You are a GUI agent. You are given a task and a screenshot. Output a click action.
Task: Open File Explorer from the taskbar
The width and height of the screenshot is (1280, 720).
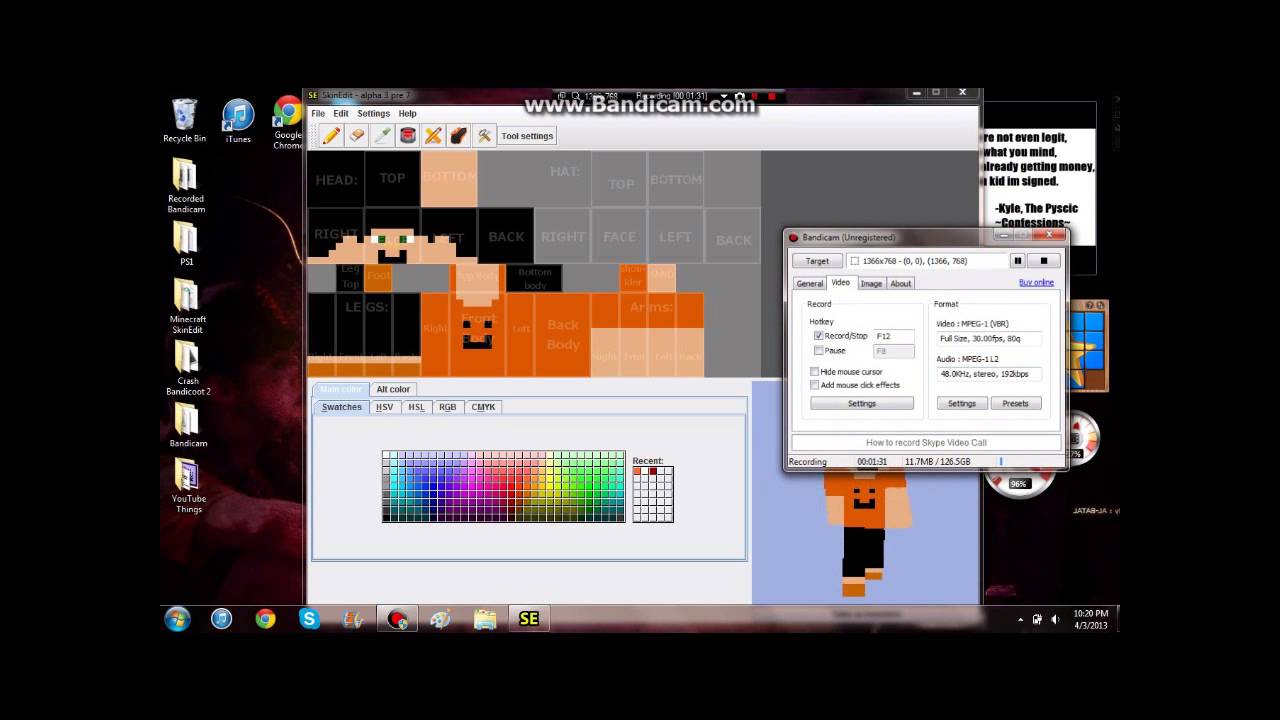tap(485, 619)
